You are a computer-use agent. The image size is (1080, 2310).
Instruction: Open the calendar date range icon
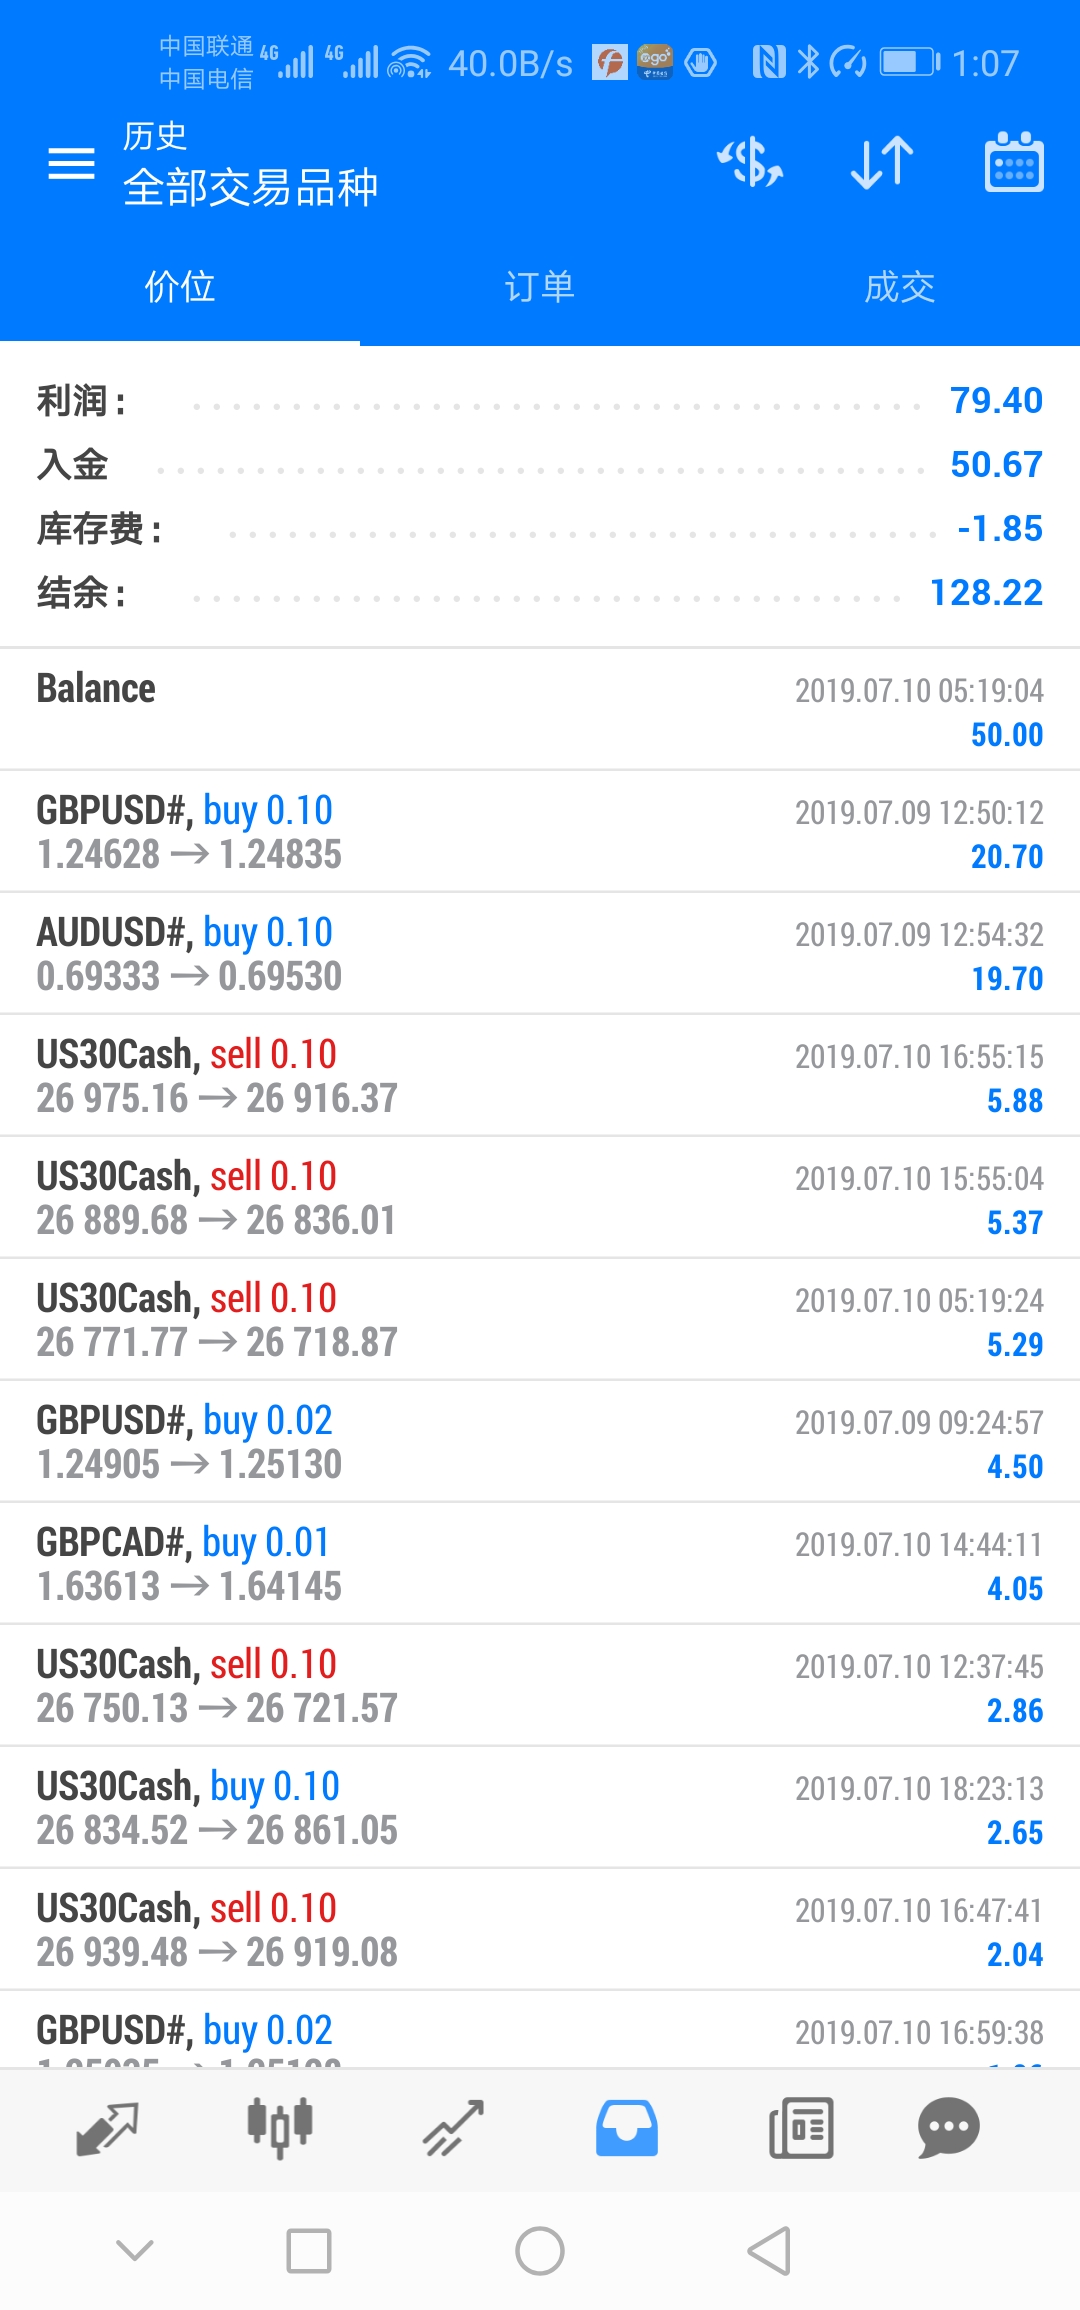1014,162
